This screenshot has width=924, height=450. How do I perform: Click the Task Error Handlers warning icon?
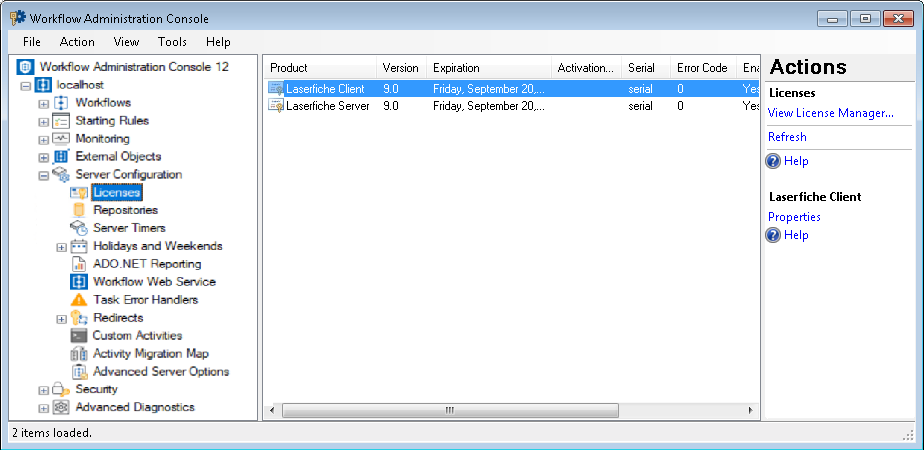click(79, 300)
